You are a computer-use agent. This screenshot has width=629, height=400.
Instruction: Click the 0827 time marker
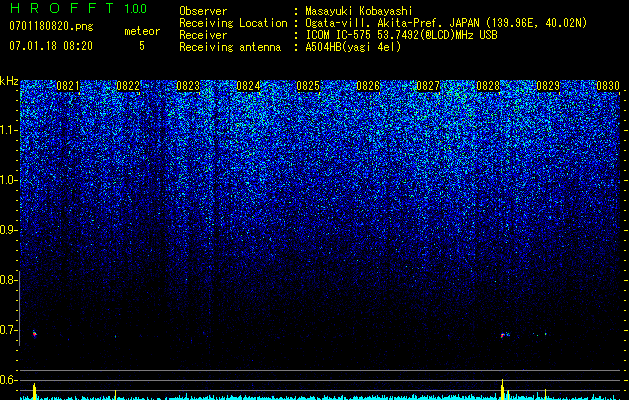428,86
